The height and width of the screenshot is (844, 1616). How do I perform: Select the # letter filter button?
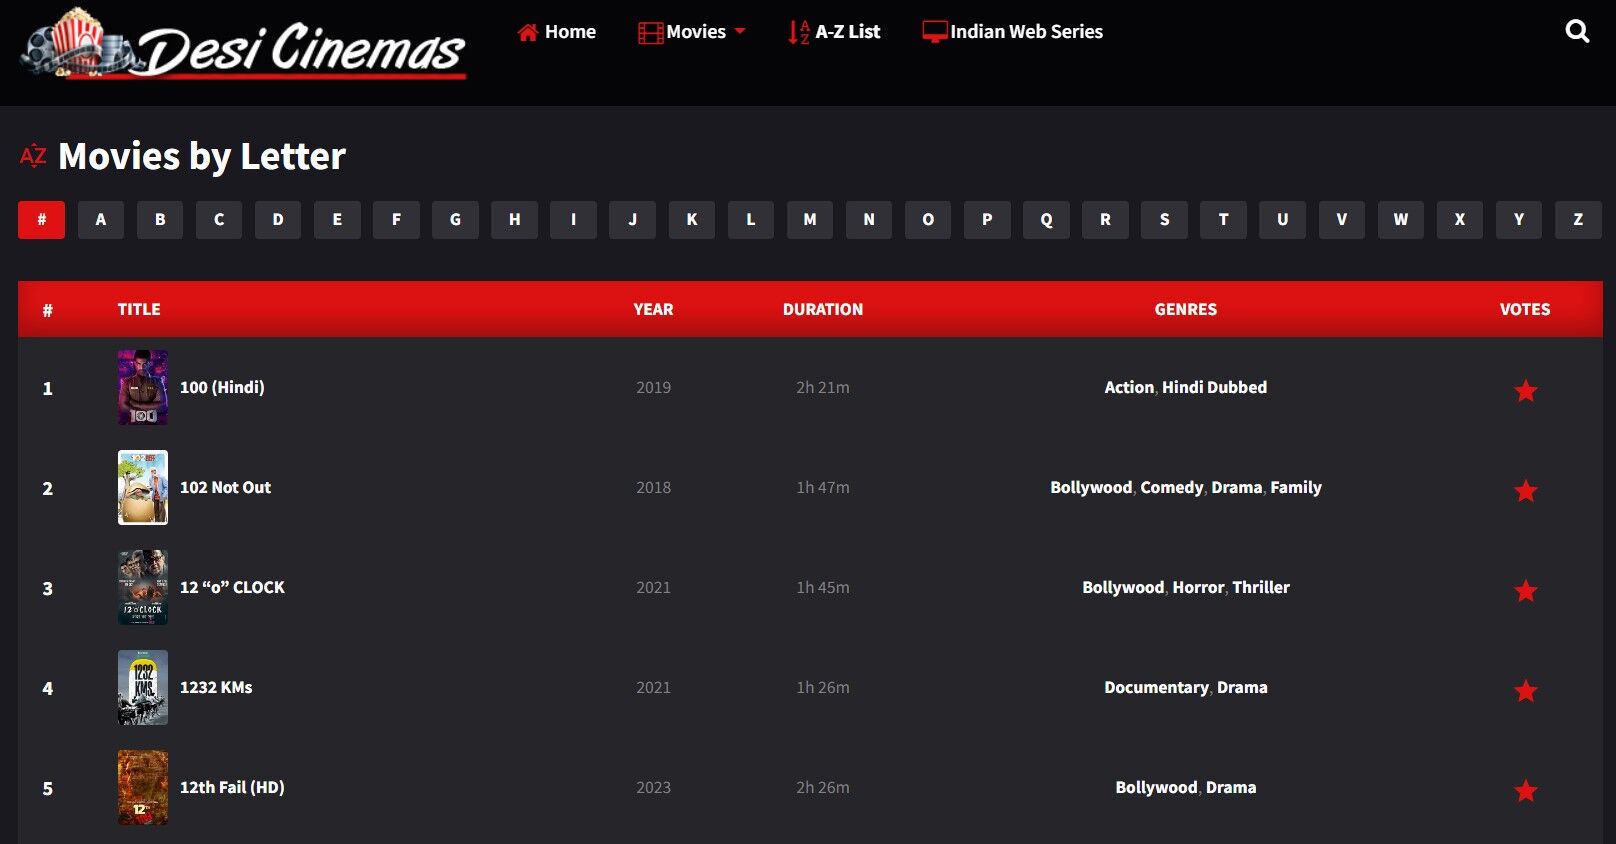pyautogui.click(x=41, y=220)
